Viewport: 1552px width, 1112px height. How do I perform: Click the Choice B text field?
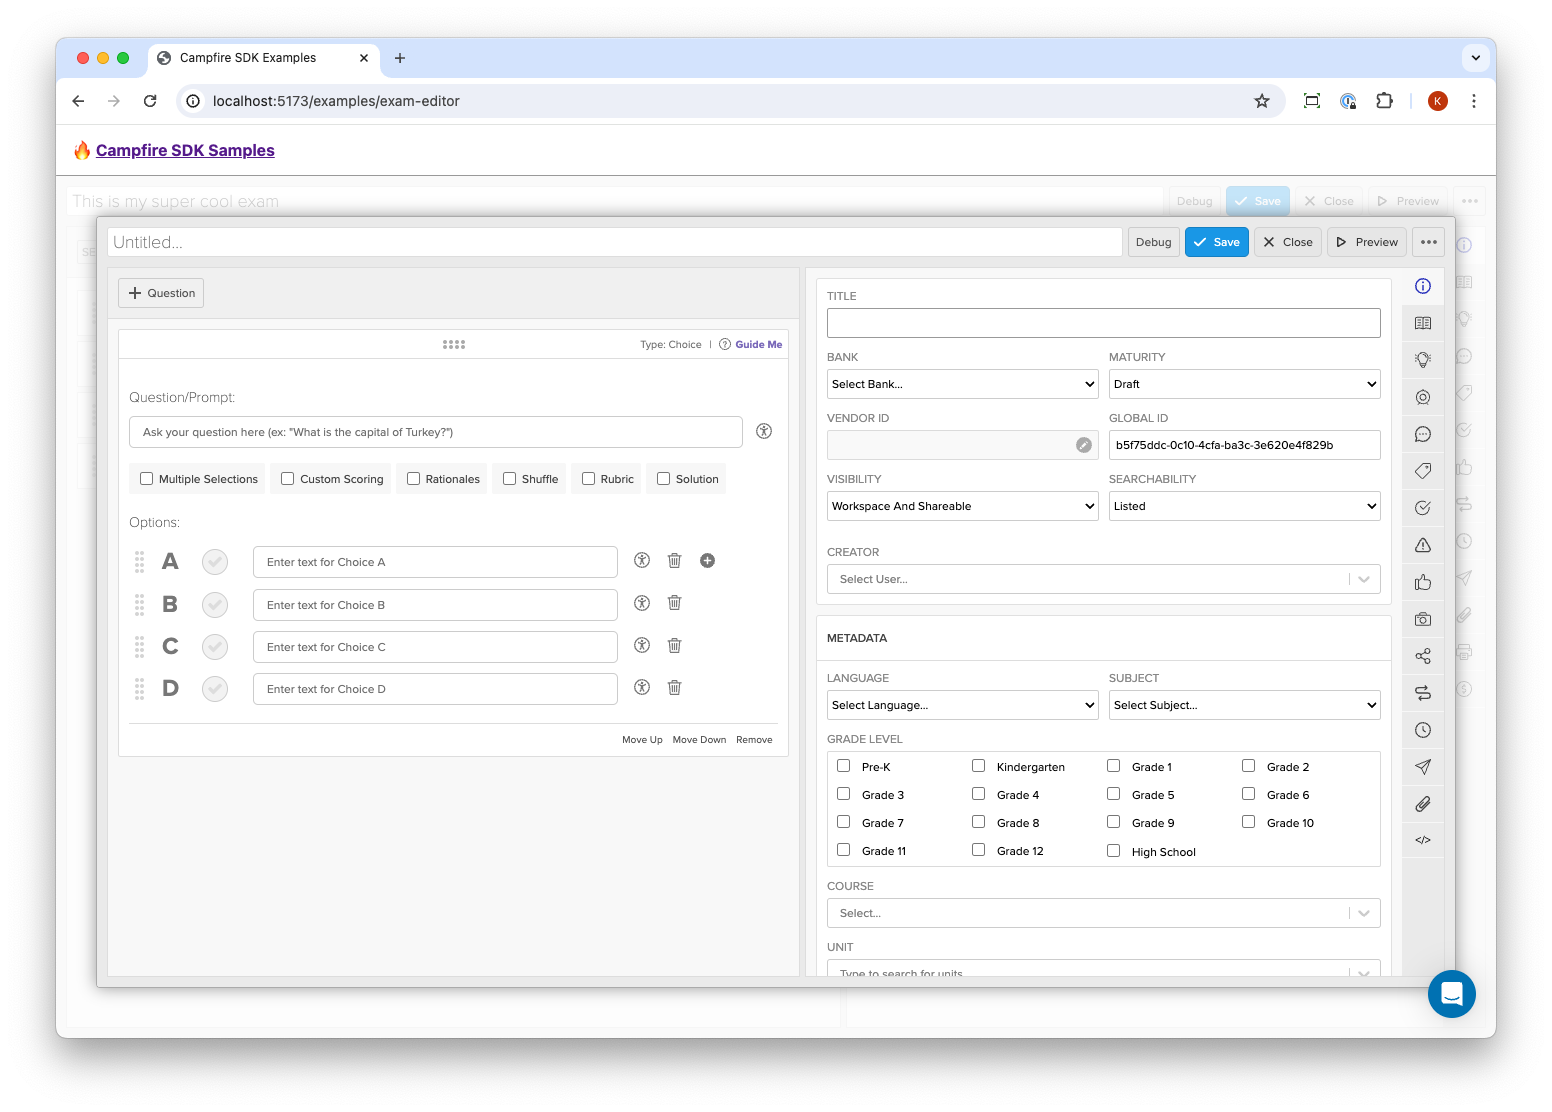tap(435, 605)
